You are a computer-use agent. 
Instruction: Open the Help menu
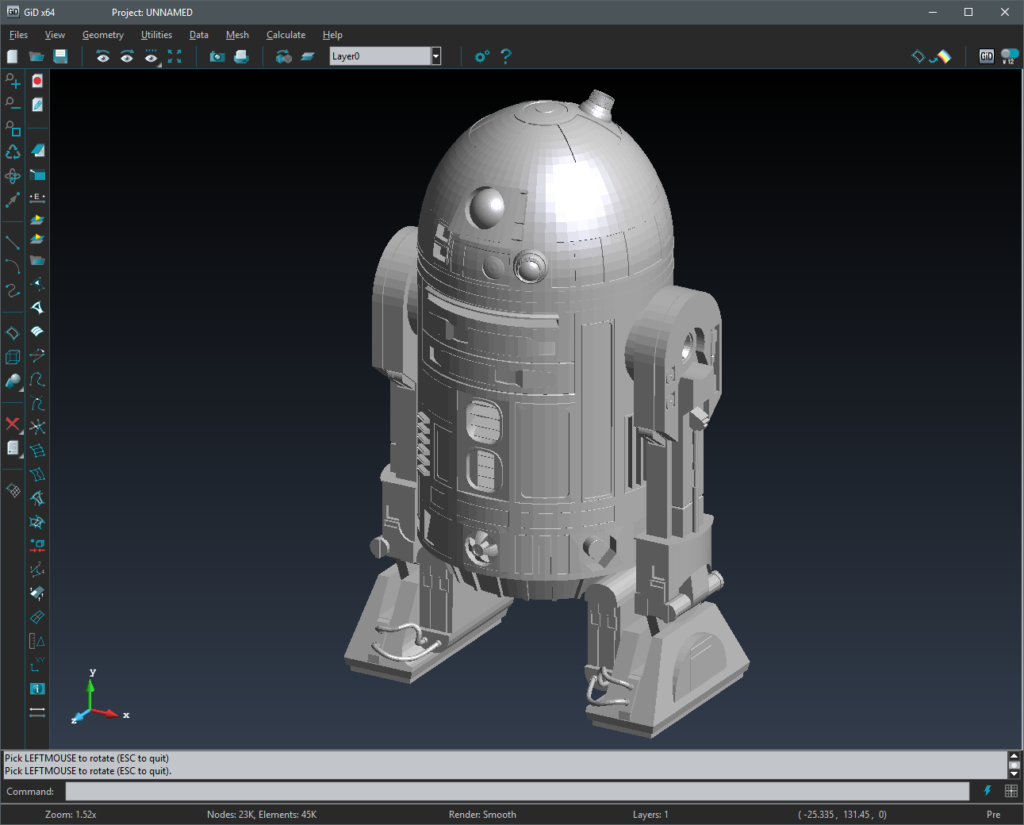click(332, 35)
